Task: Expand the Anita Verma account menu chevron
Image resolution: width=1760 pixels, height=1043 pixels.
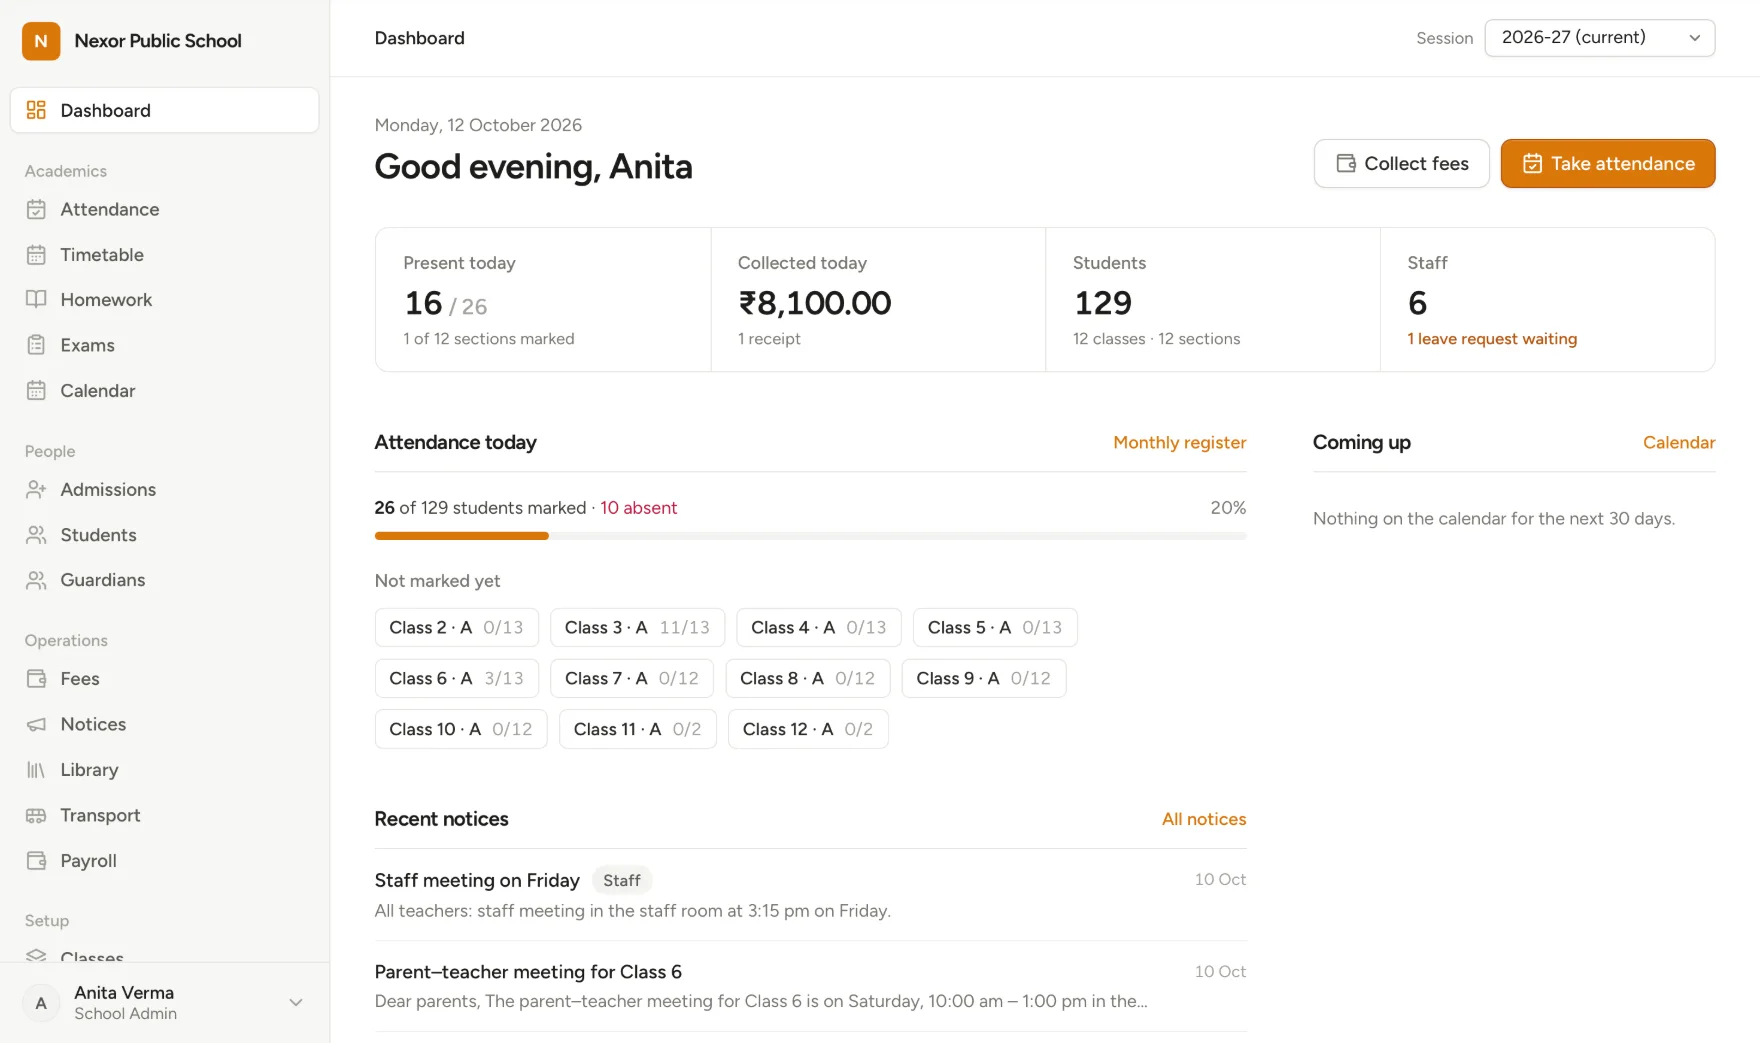Action: (296, 1003)
